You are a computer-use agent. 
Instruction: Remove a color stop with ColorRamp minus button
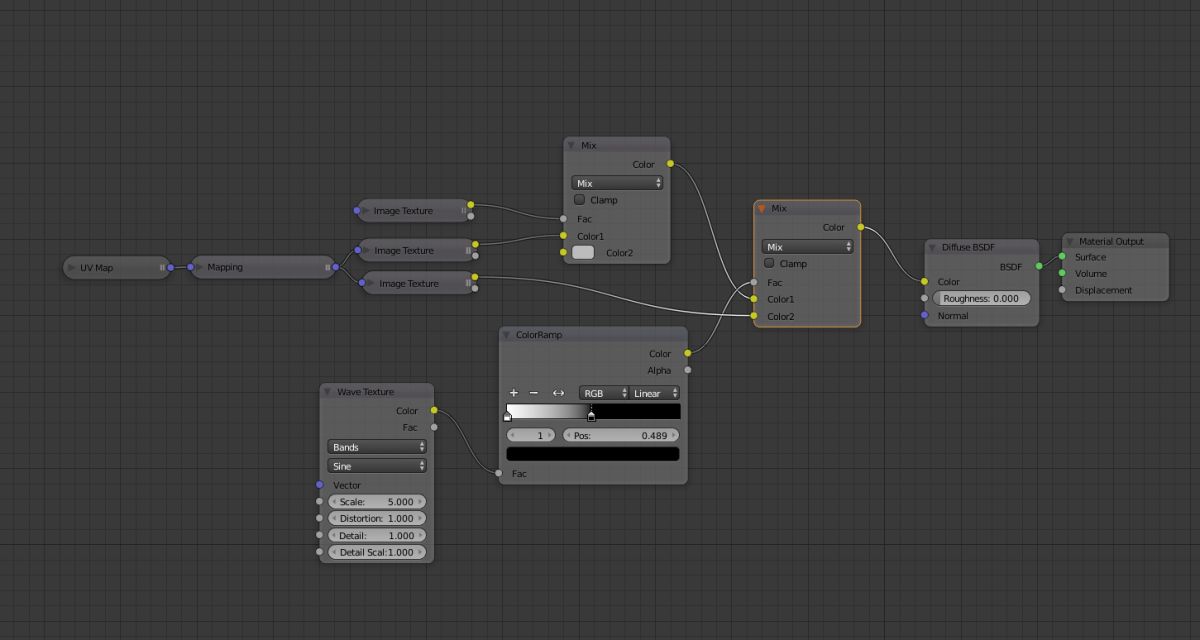point(533,393)
